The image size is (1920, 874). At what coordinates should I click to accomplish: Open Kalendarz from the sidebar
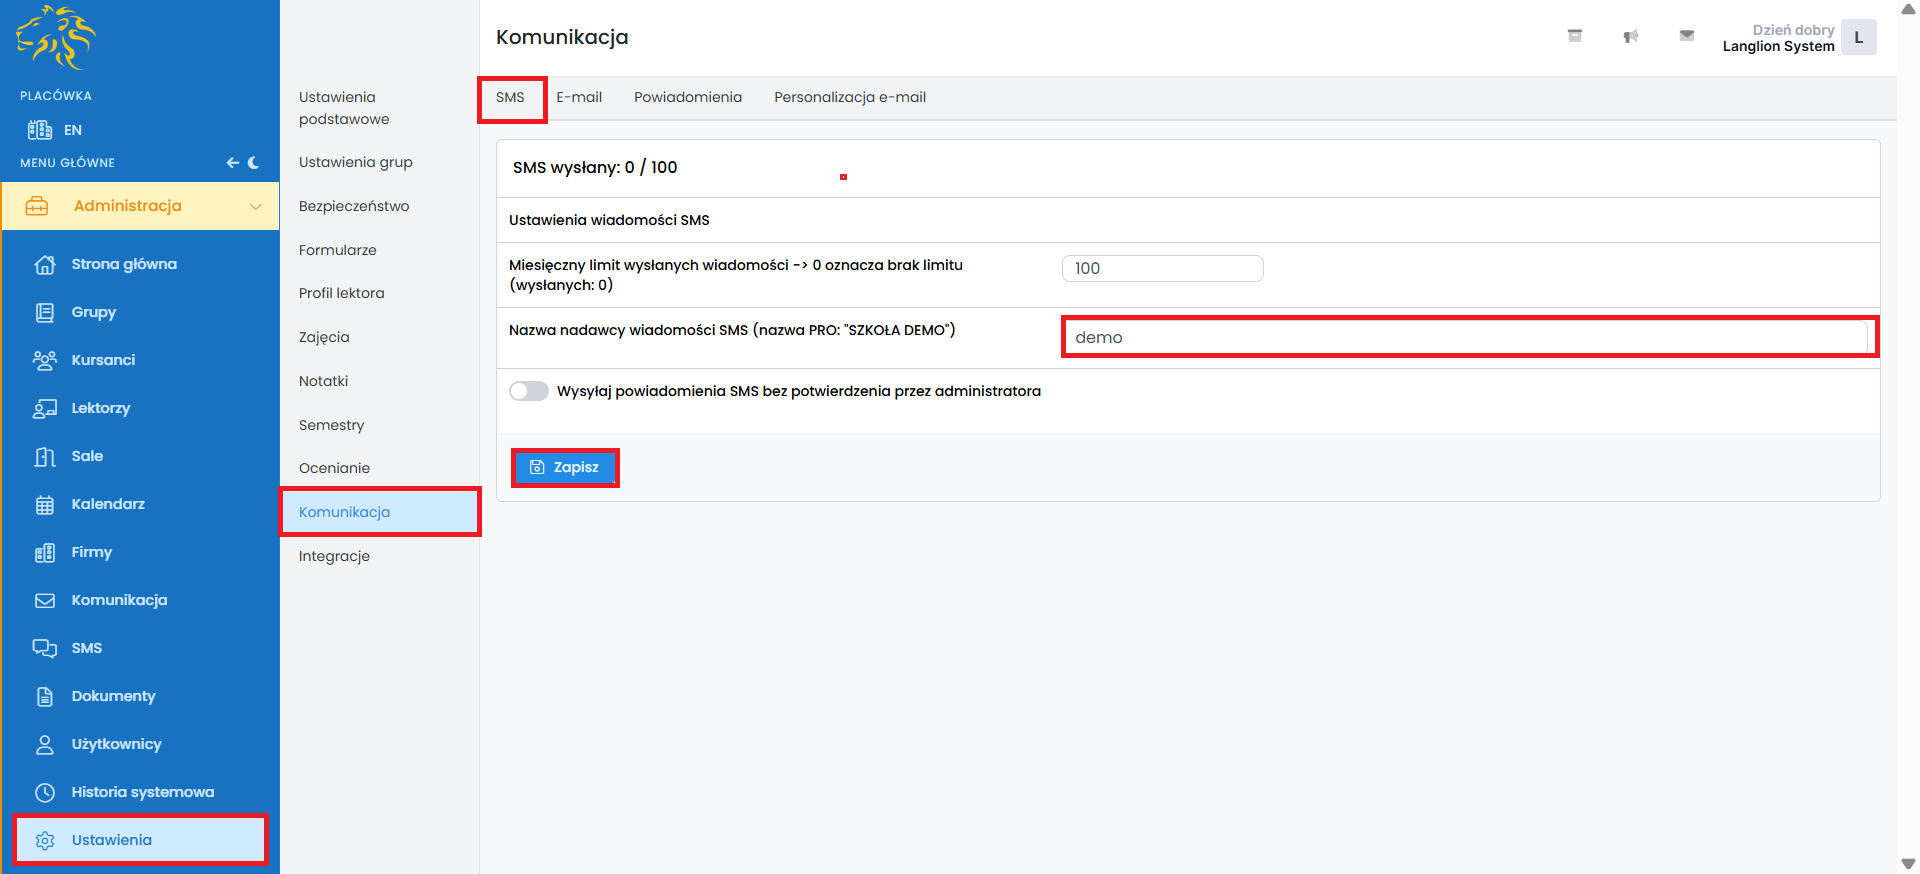tap(108, 504)
